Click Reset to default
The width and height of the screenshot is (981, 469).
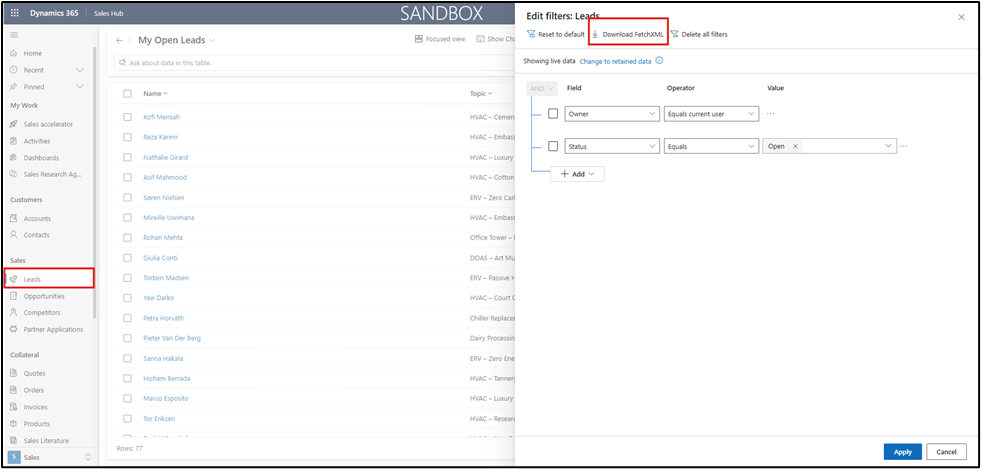[x=556, y=34]
